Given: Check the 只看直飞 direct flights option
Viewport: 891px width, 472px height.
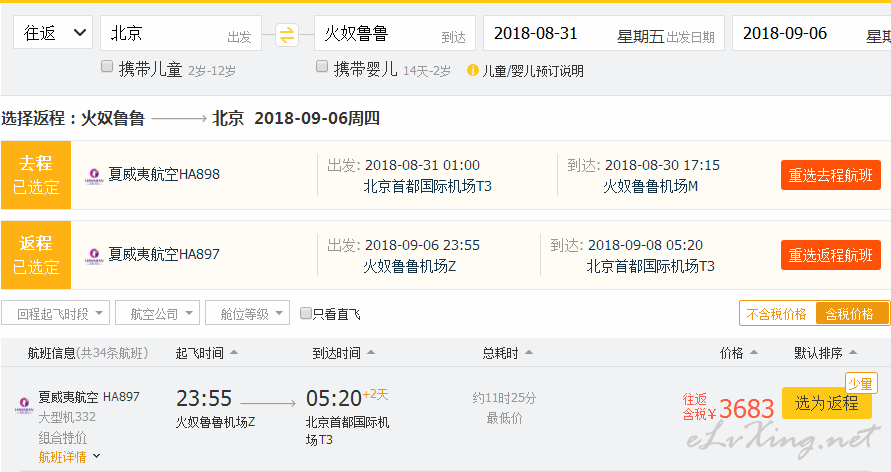Looking at the screenshot, I should click(306, 313).
